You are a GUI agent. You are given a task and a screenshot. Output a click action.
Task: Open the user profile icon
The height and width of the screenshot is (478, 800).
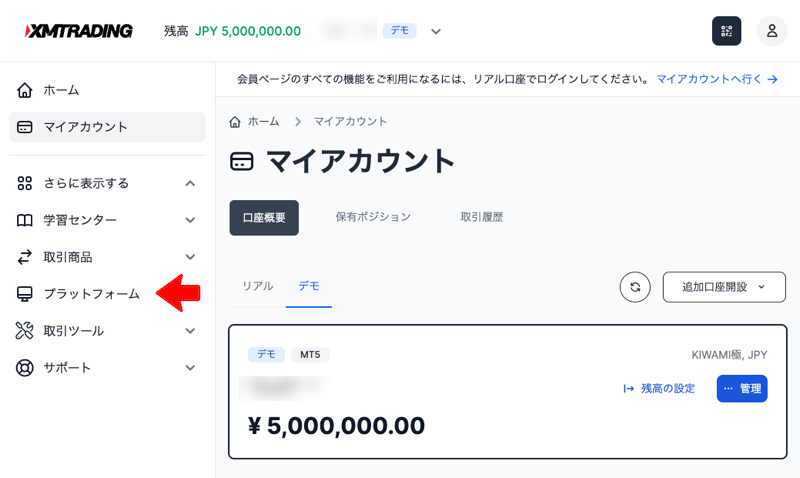tap(772, 31)
